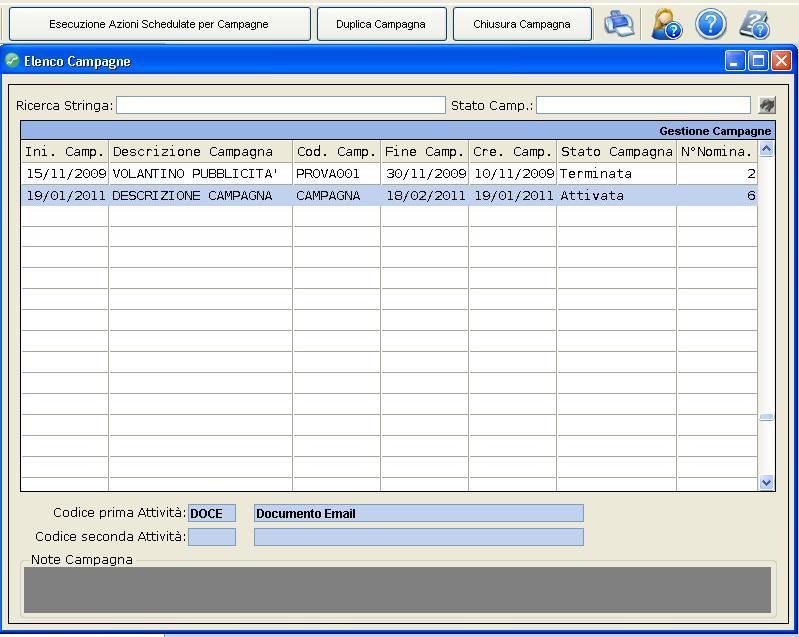Image resolution: width=799 pixels, height=637 pixels.
Task: Select the VOLANTINO PUBBLICITA' campaign row
Action: click(x=389, y=174)
